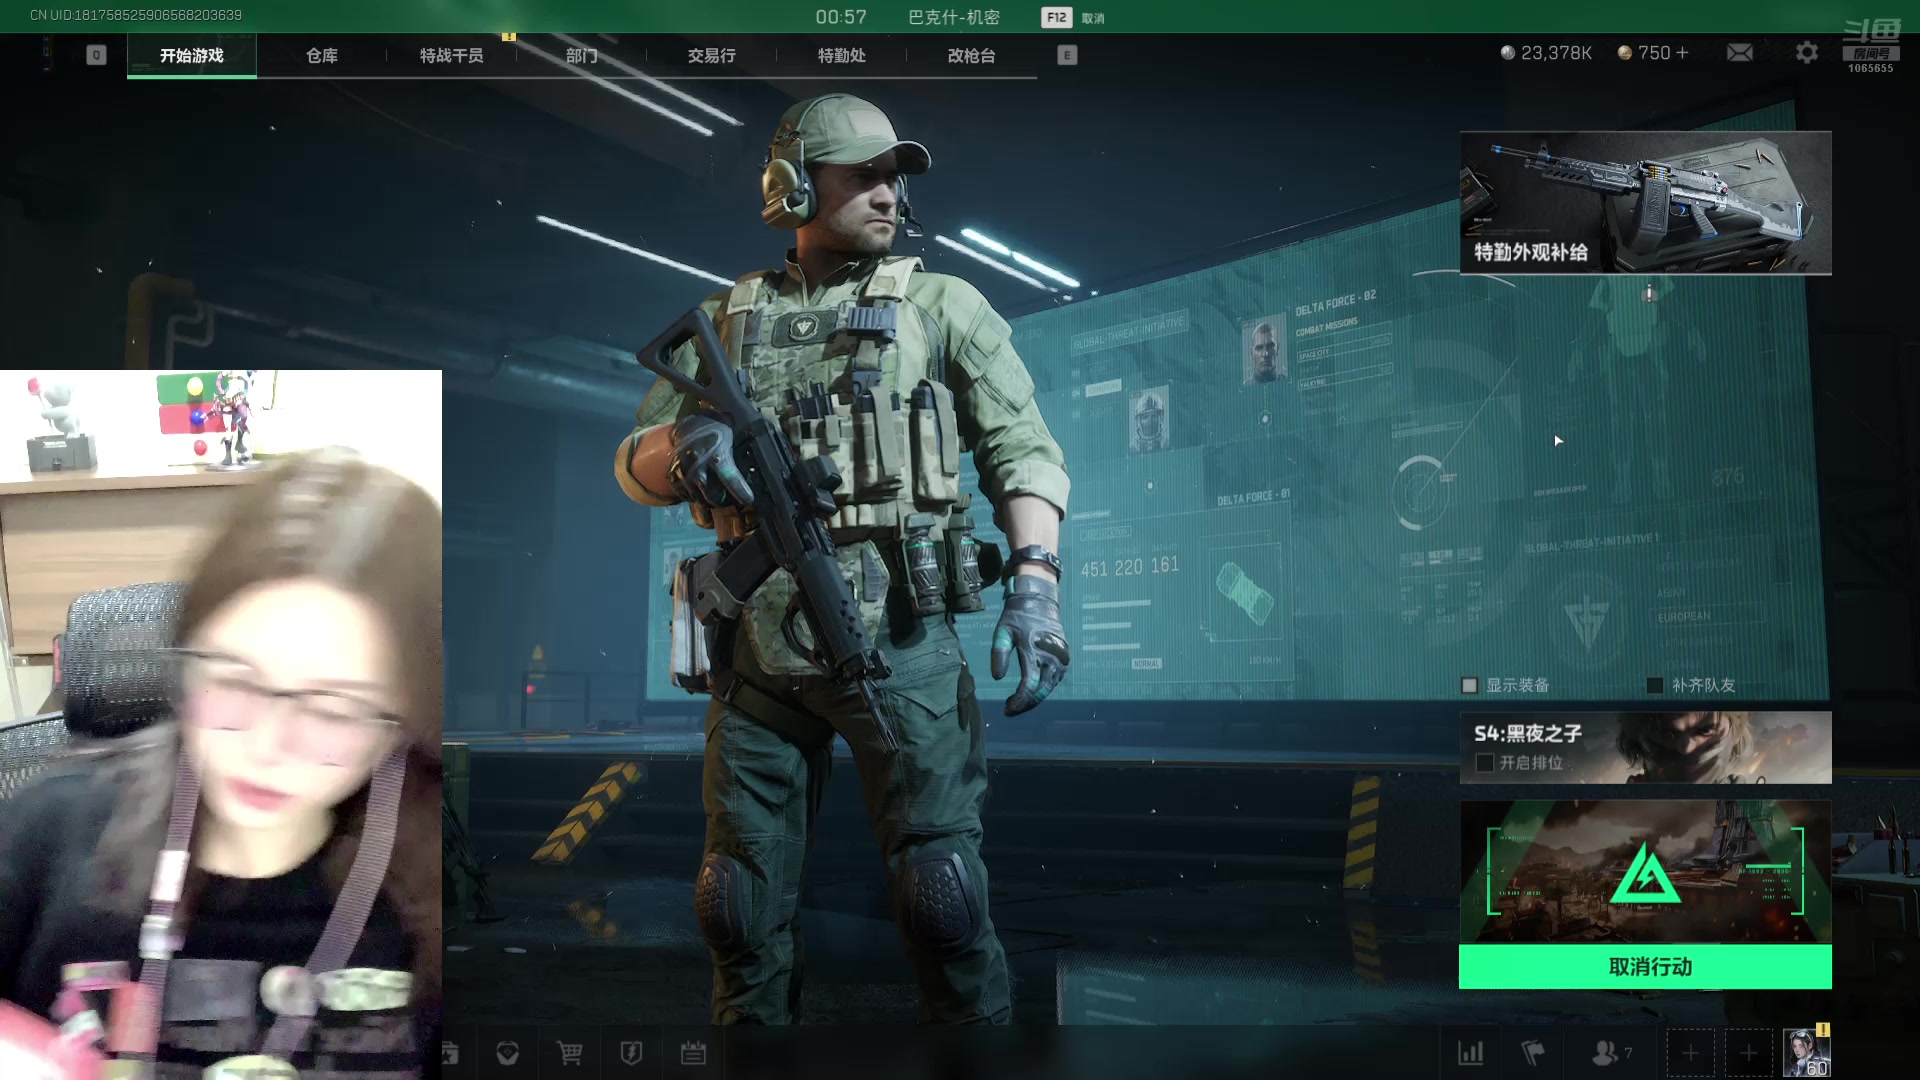
Task: Click the 巴克什-机密 map name text
Action: coord(954,18)
